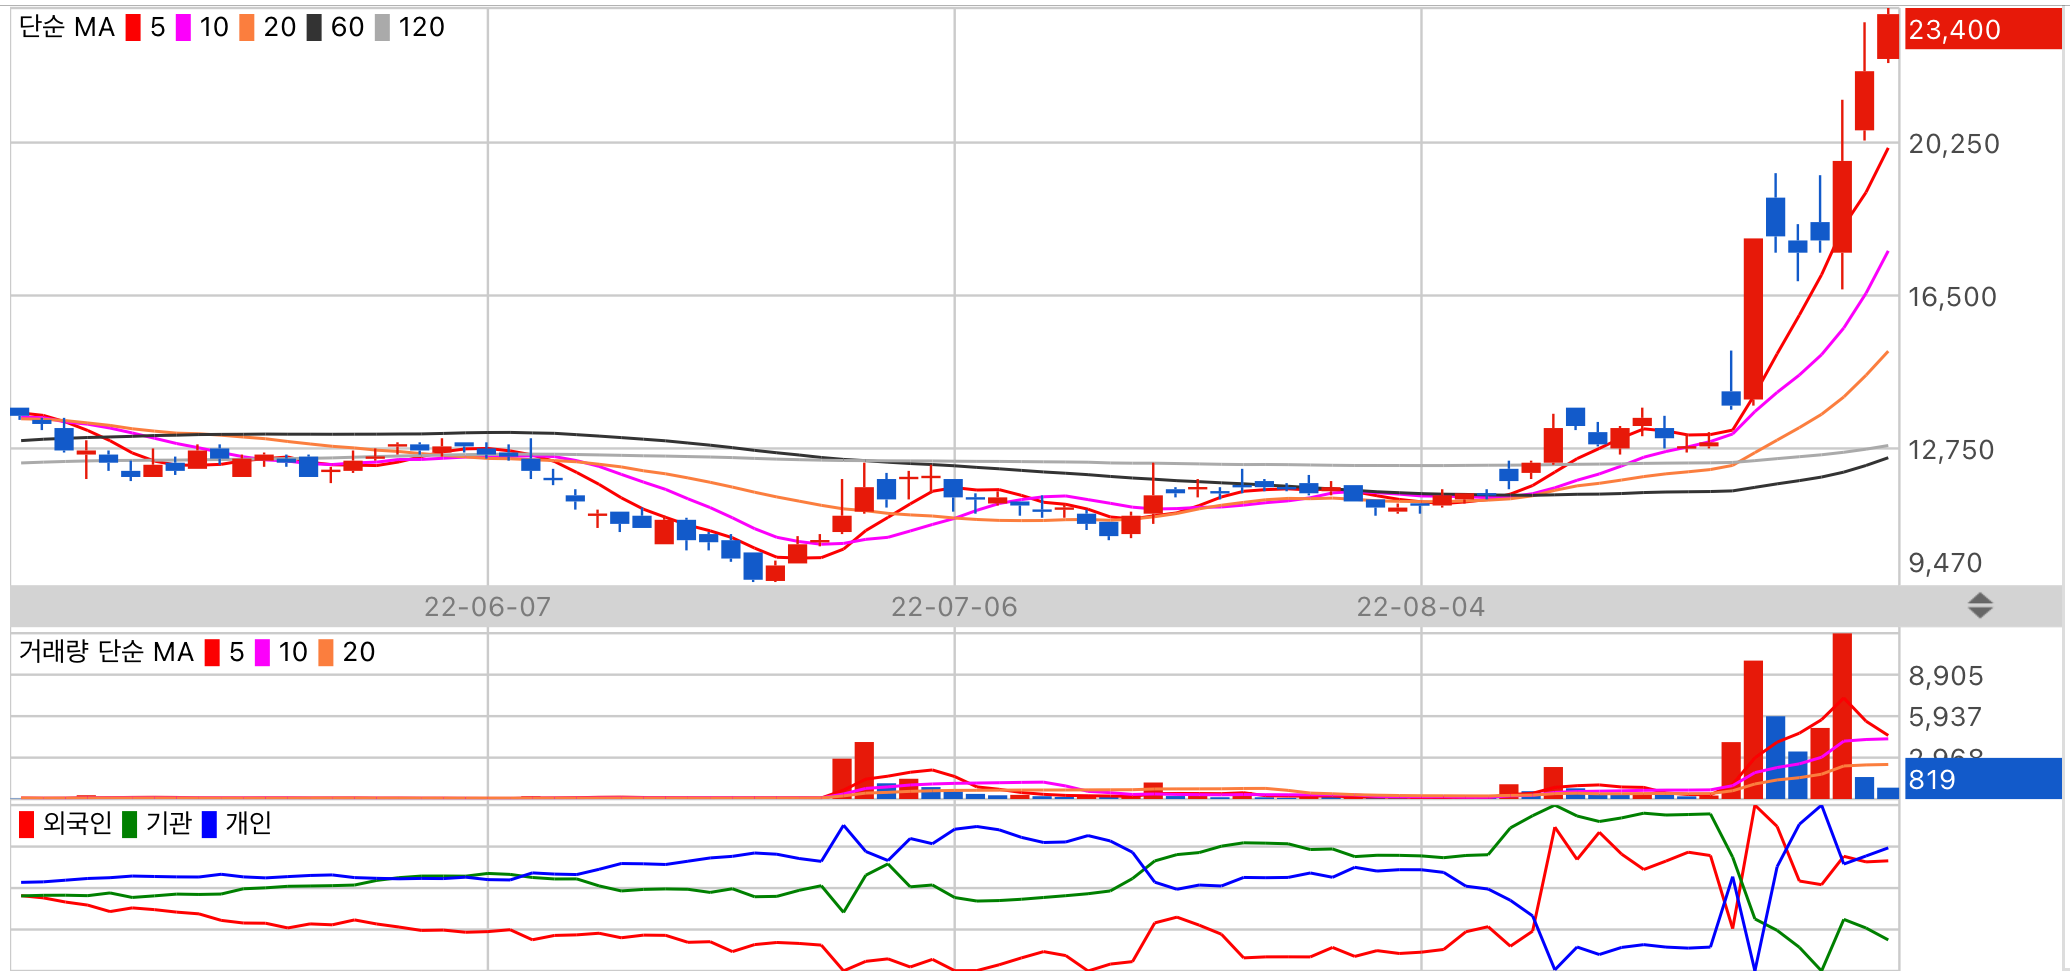Click the red 5-day volume MA swatch
Screen dimensions: 2070x979
tap(212, 652)
